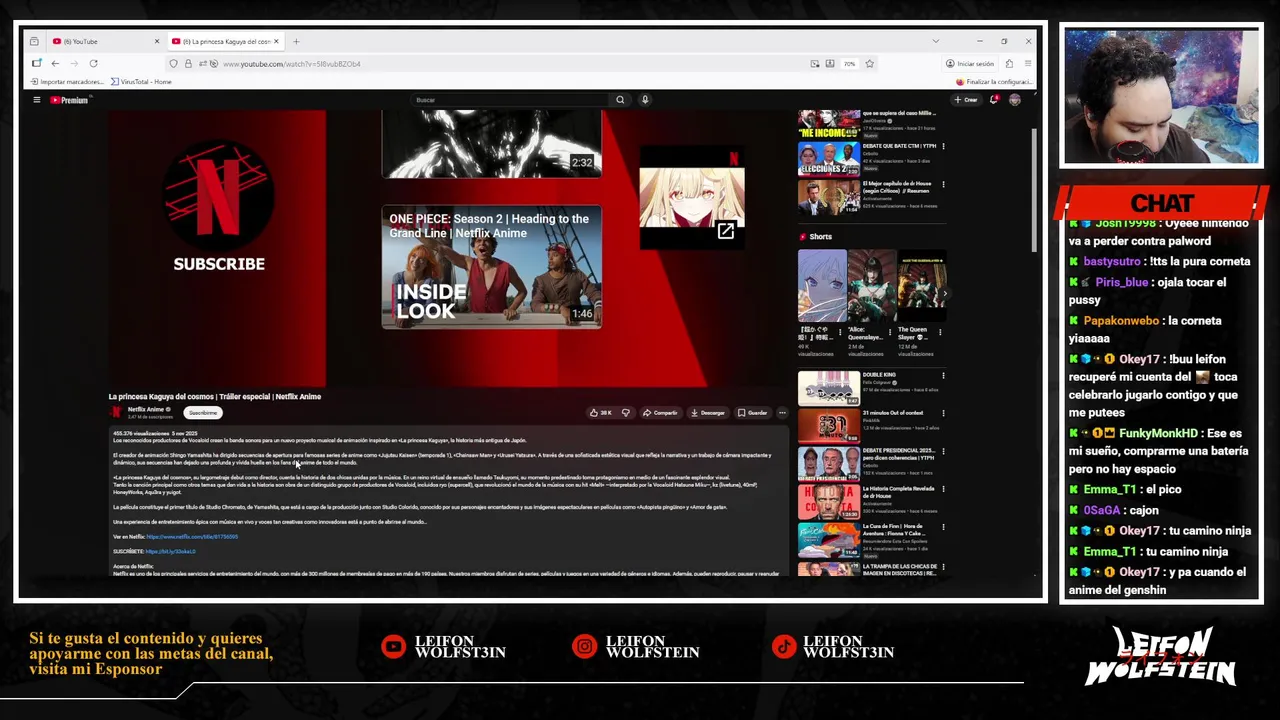Dislike the video with thumbs-down icon
This screenshot has width=1280, height=720.
coord(626,413)
